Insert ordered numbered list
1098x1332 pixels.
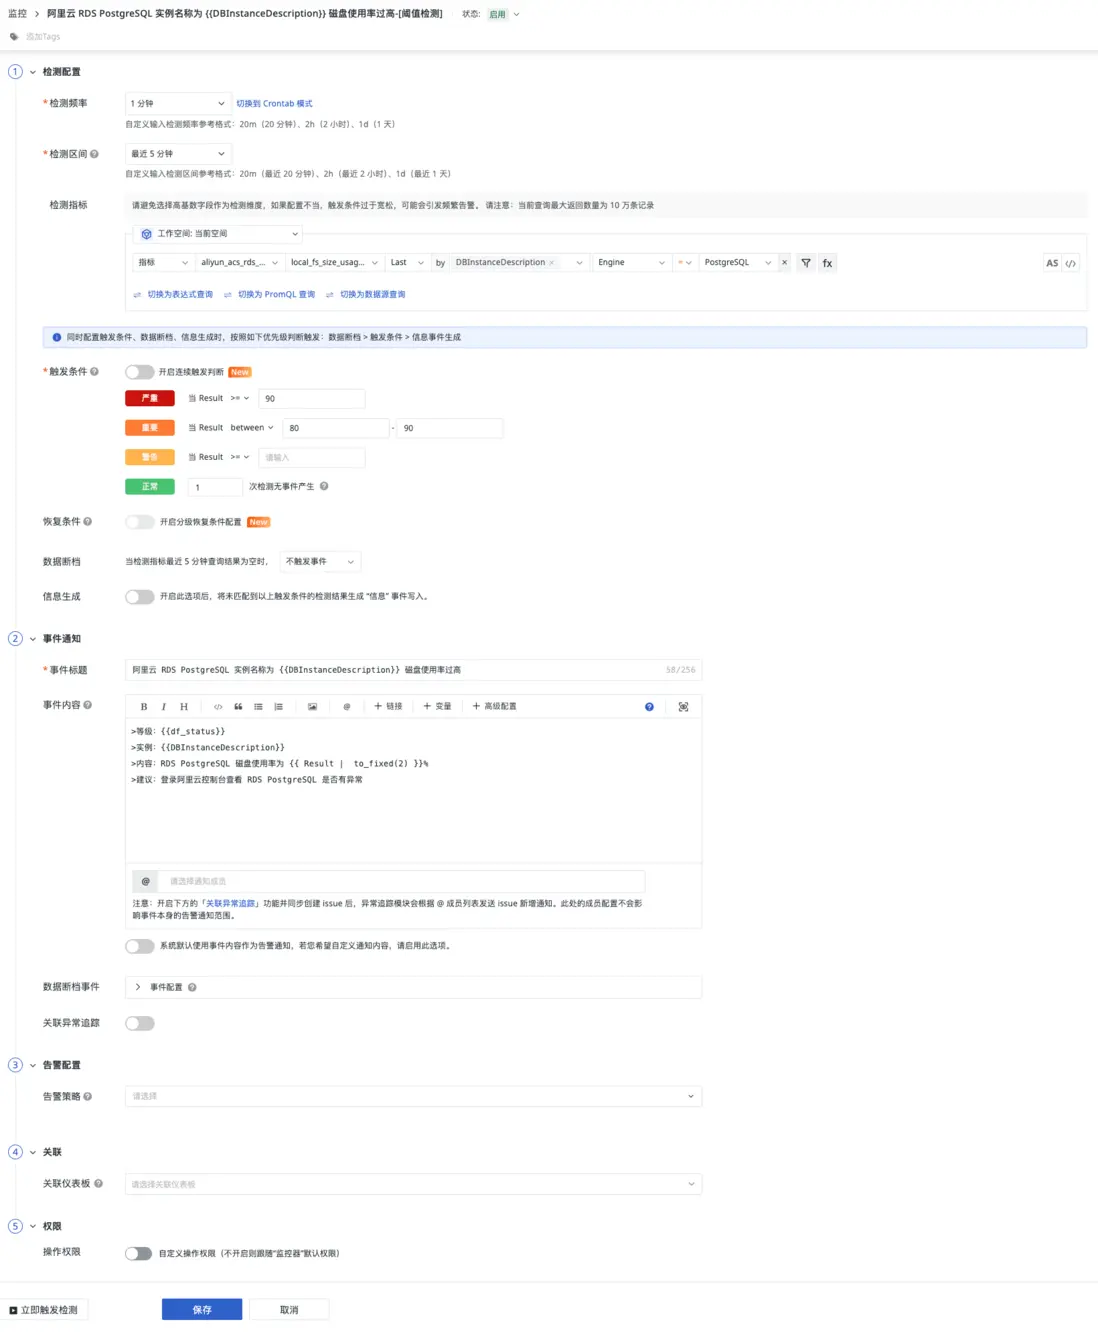(x=279, y=707)
